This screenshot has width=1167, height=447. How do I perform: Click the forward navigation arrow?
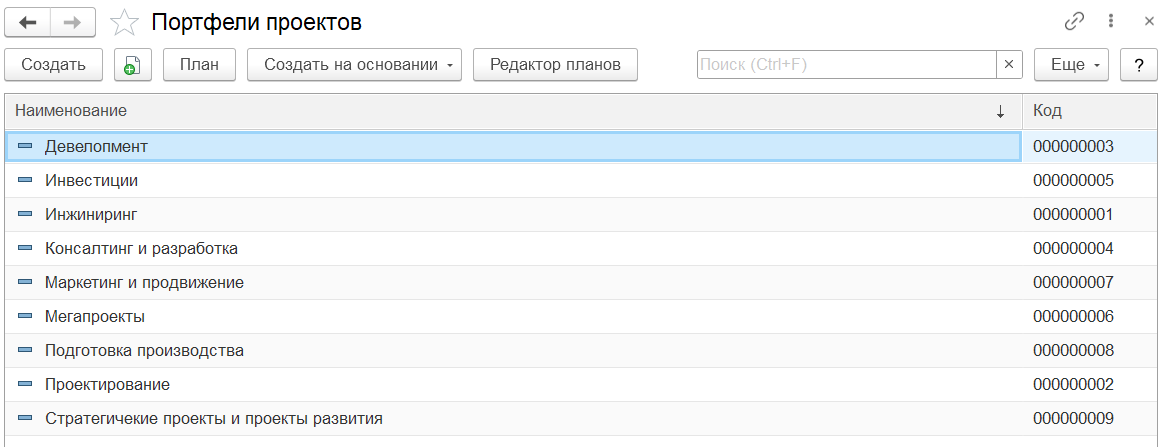click(73, 21)
